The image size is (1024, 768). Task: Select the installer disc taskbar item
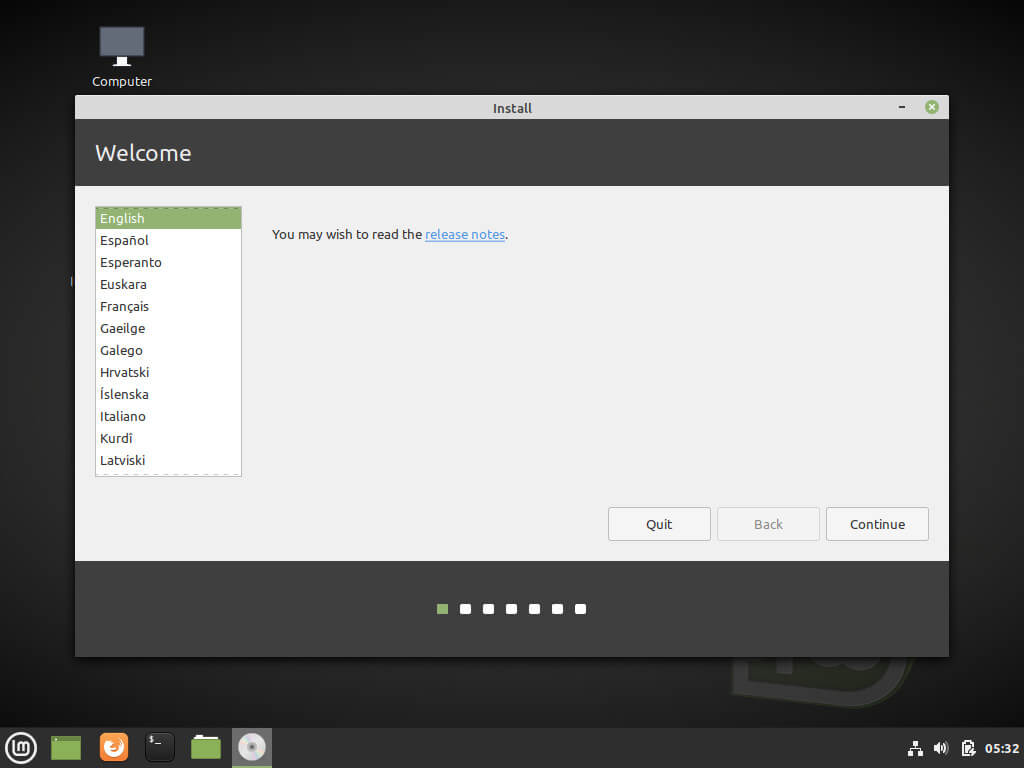[x=252, y=747]
